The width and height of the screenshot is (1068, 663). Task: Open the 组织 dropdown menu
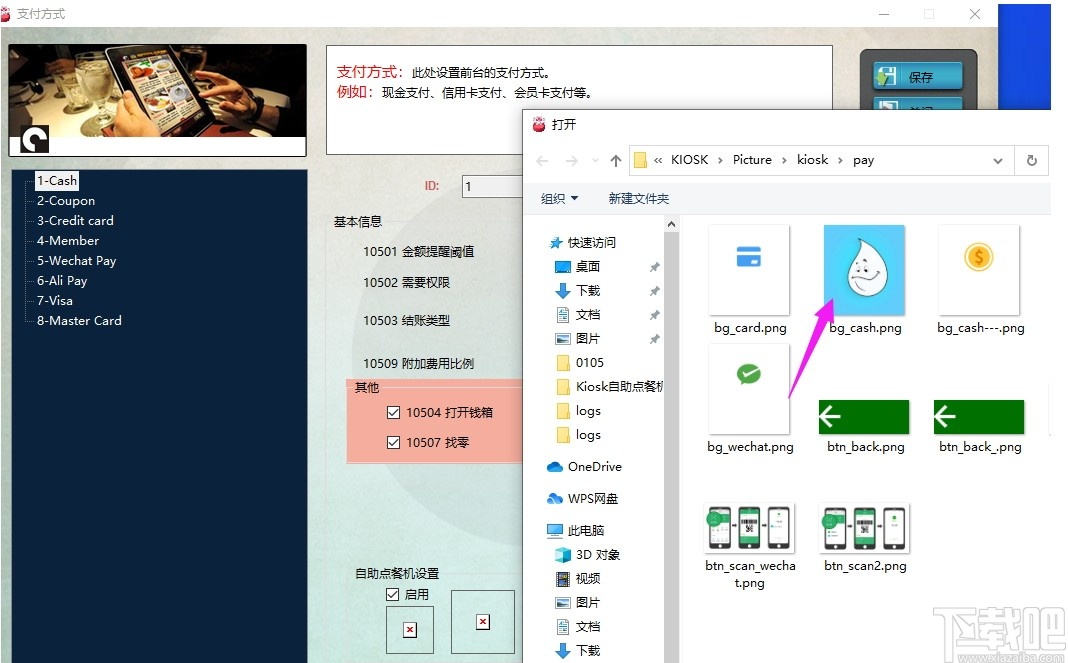tap(558, 198)
